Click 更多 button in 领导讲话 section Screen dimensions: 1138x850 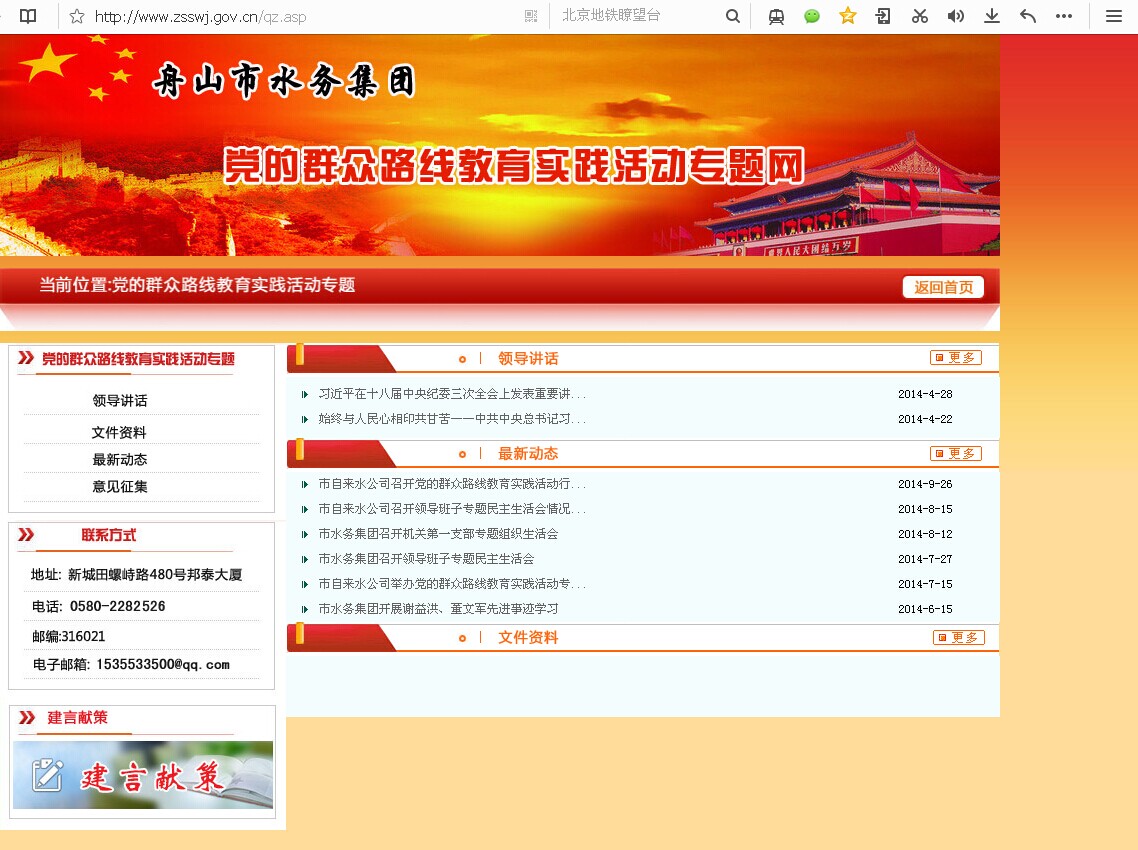click(956, 358)
